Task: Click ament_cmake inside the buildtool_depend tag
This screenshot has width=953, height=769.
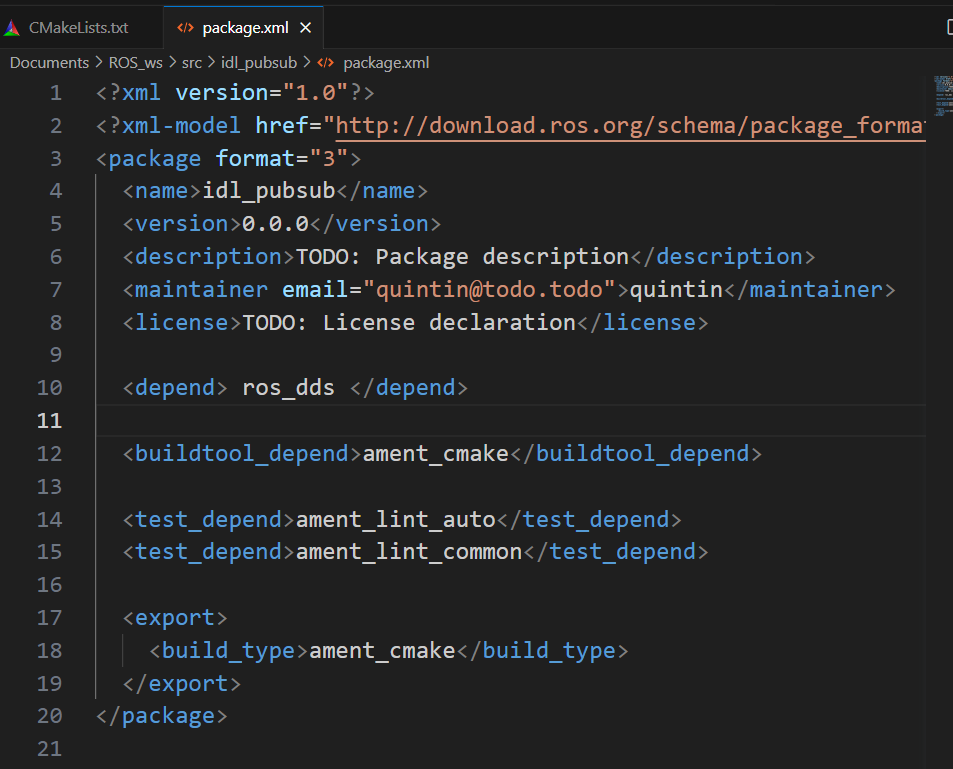Action: click(x=436, y=454)
